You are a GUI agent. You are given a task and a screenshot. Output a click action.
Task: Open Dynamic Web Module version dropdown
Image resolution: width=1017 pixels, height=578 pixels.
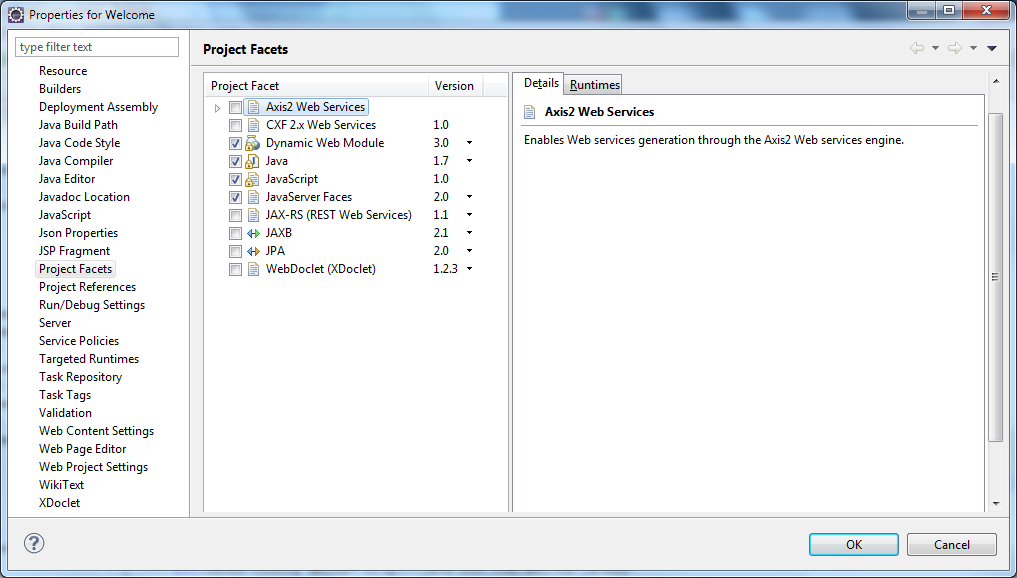[470, 143]
